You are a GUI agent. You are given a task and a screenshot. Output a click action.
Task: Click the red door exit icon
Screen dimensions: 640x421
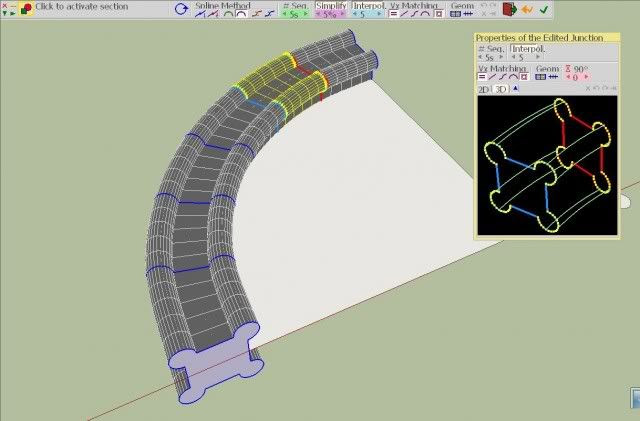click(510, 9)
